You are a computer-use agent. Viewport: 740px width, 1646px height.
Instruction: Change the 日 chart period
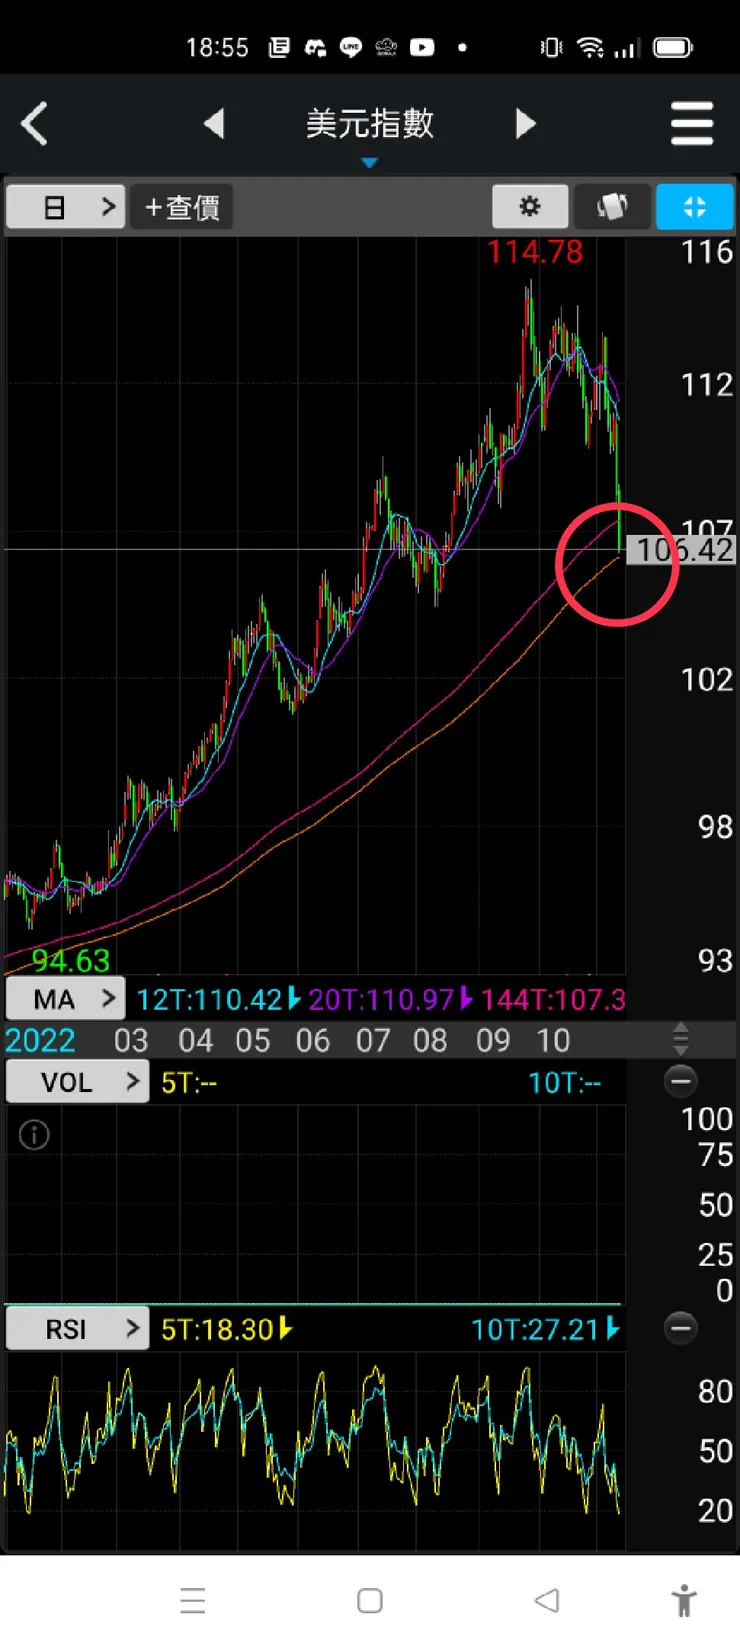tap(66, 207)
